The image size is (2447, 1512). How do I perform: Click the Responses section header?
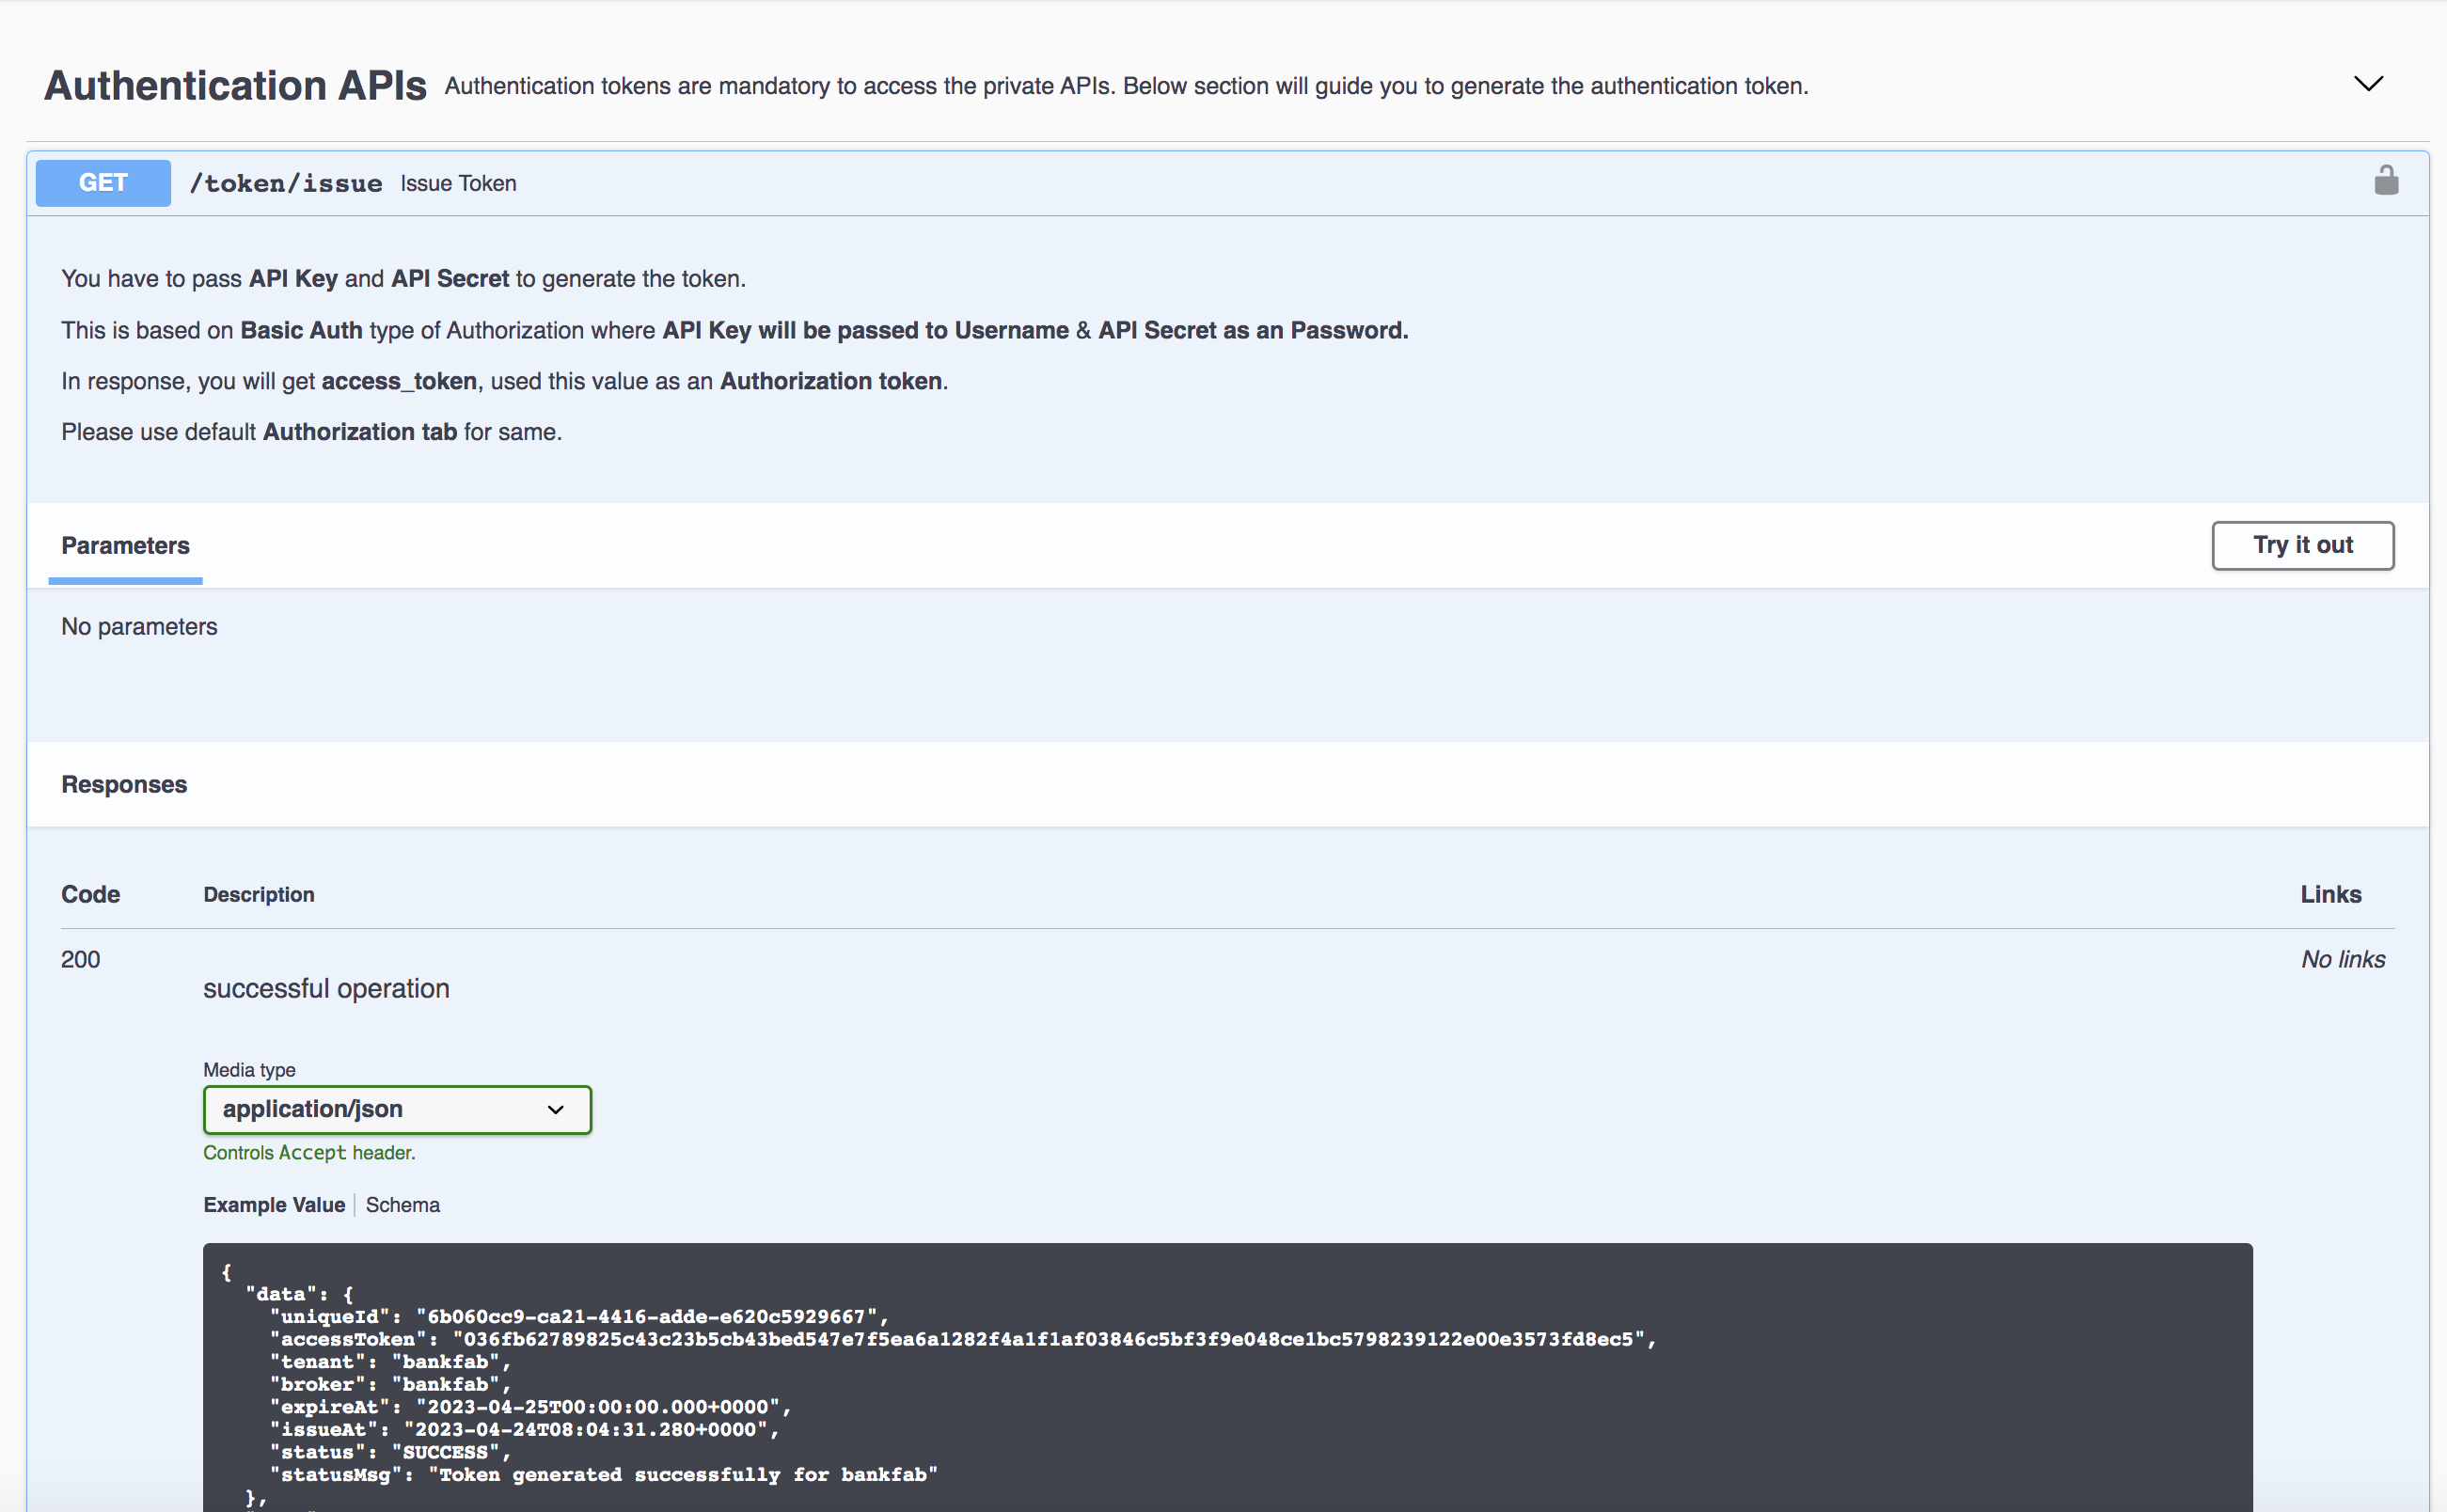[124, 785]
